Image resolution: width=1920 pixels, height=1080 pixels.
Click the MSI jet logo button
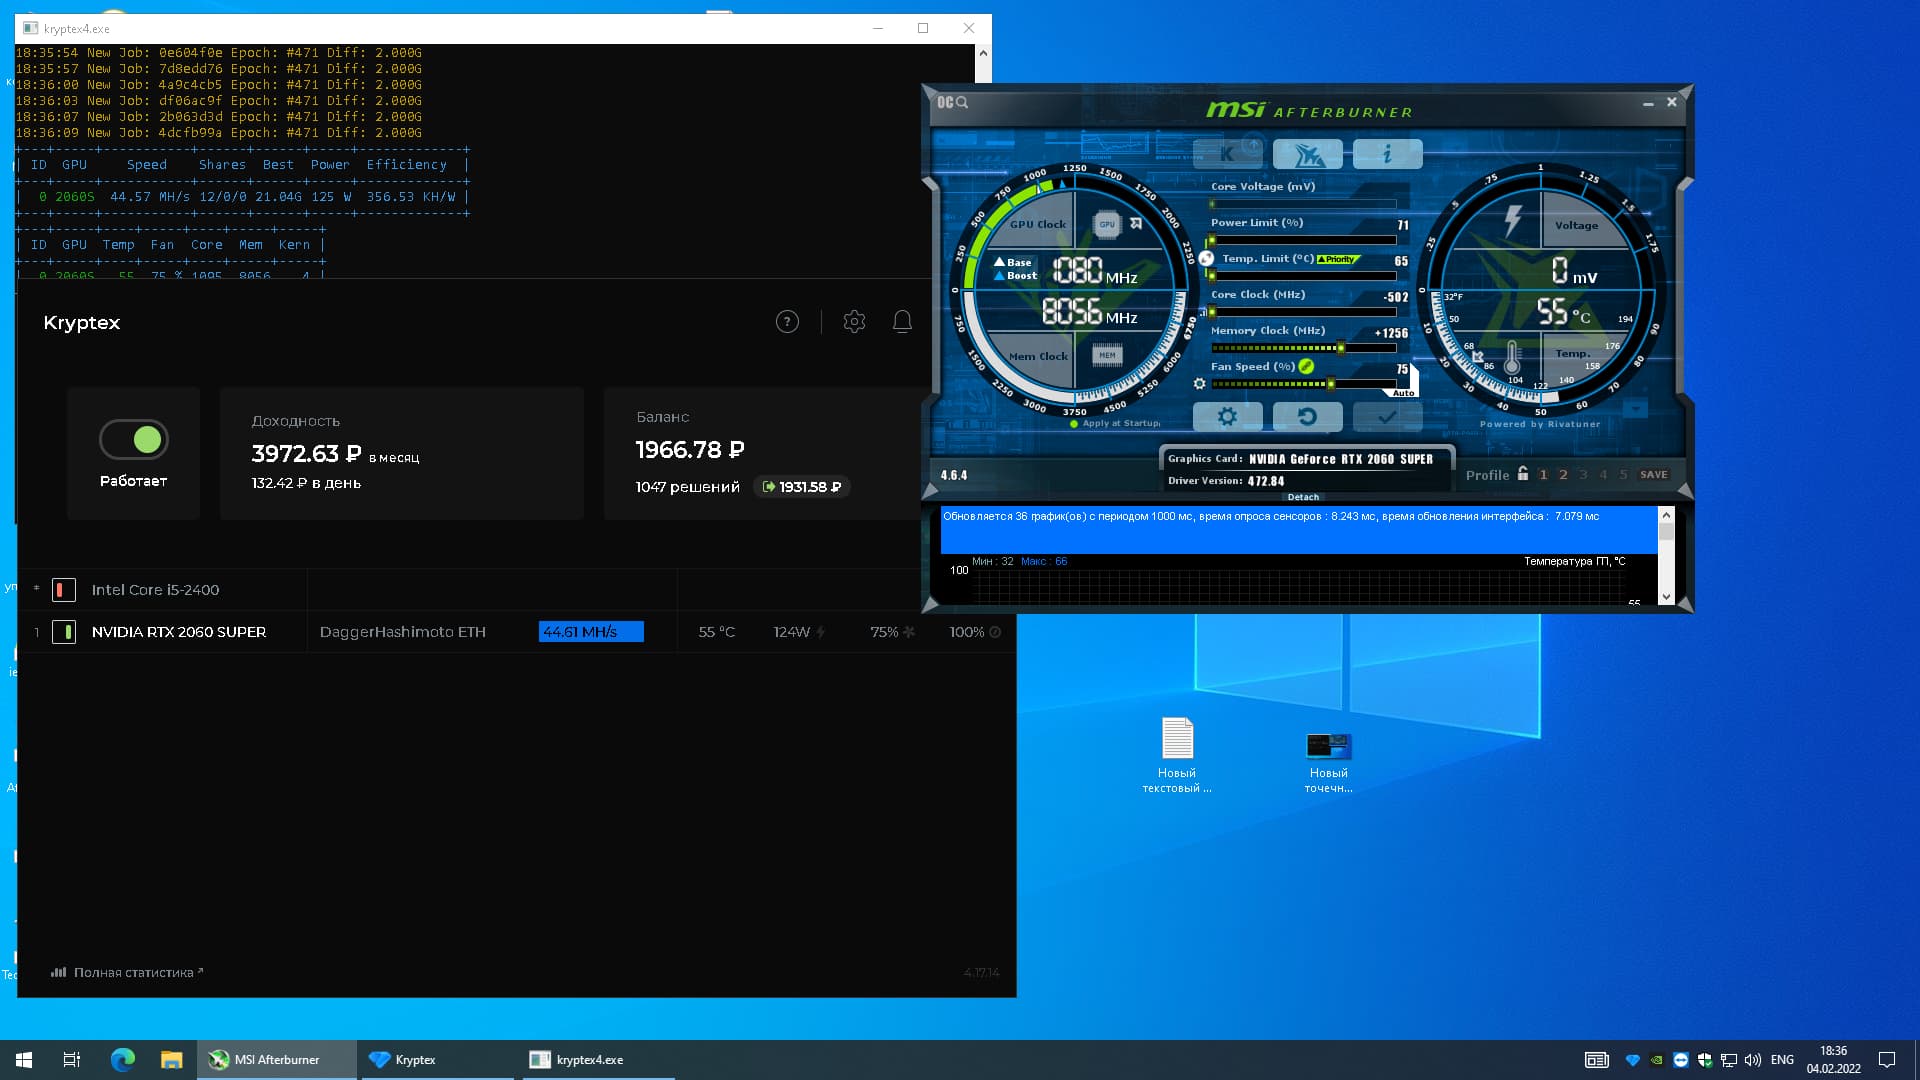click(x=1307, y=154)
